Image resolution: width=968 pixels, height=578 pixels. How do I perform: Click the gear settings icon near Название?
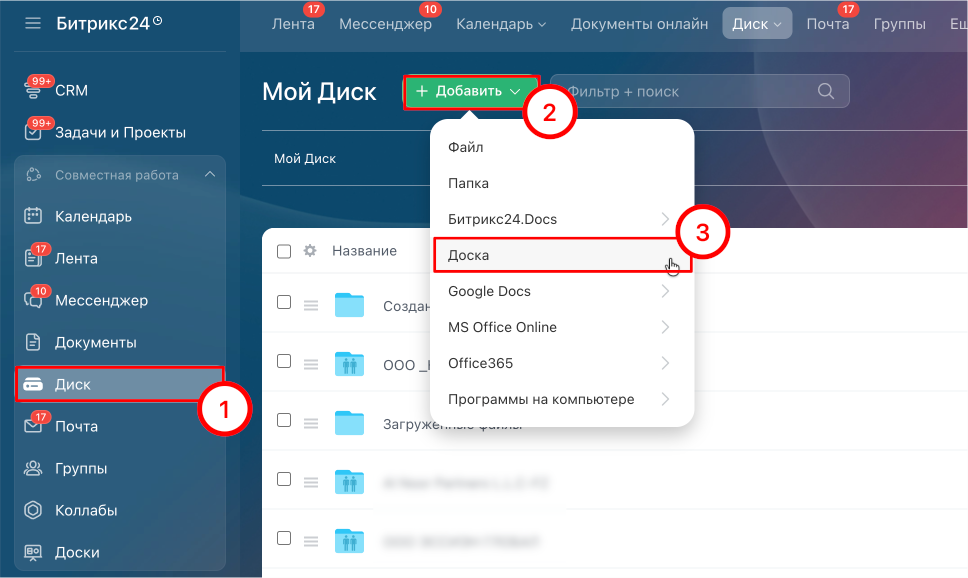pos(310,251)
